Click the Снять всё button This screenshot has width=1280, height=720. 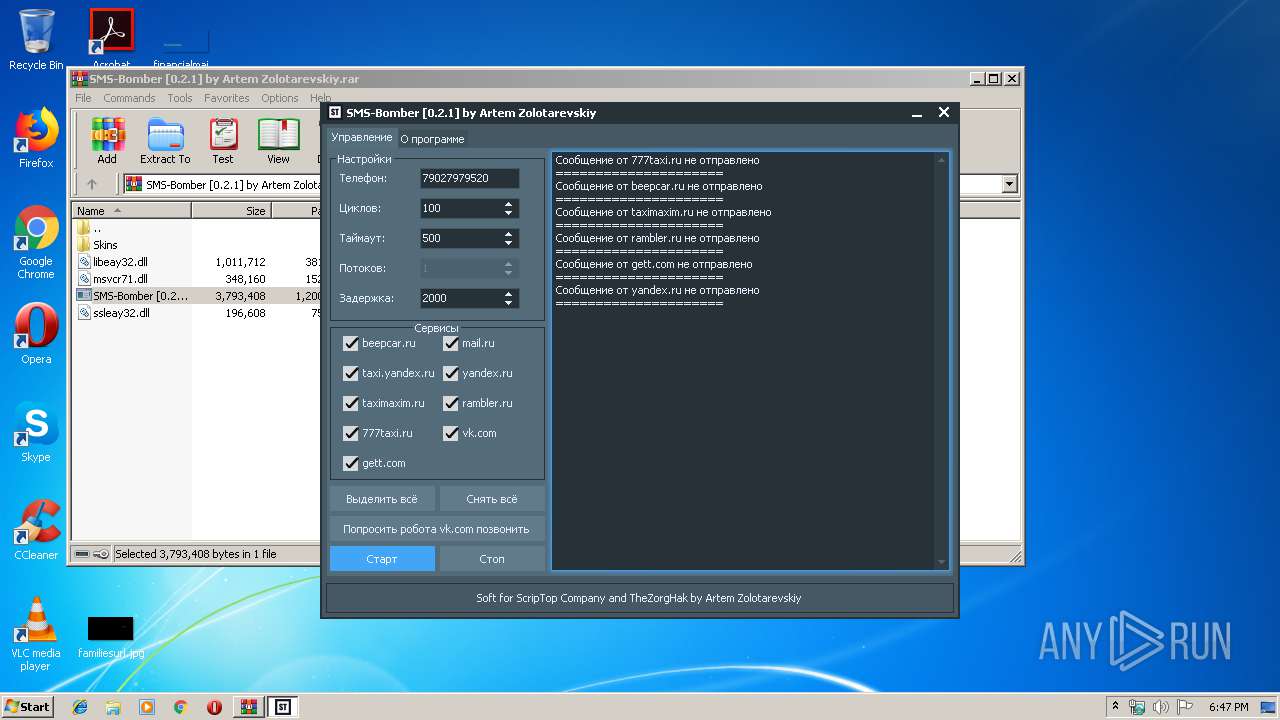[x=492, y=499]
